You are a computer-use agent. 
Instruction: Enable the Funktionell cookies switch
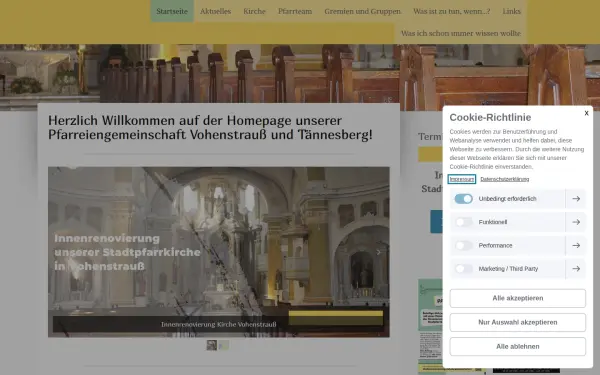pyautogui.click(x=463, y=222)
